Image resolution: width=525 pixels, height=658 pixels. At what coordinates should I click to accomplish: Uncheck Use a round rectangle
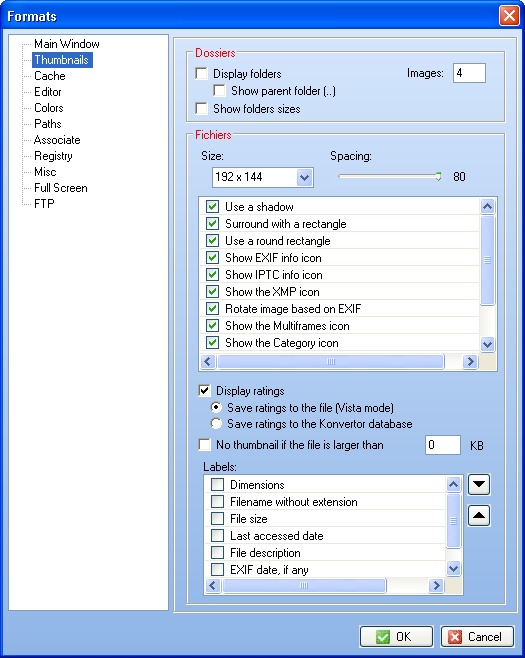(x=212, y=240)
